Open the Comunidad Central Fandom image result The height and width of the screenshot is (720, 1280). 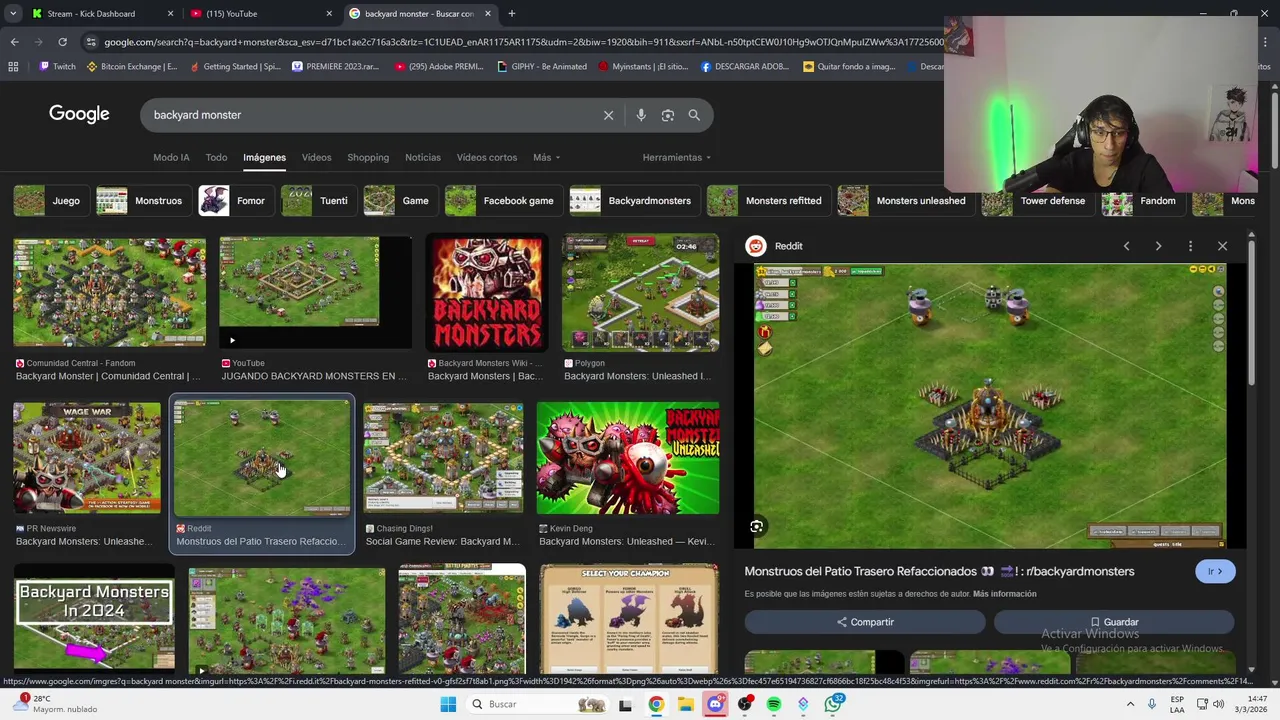point(109,293)
